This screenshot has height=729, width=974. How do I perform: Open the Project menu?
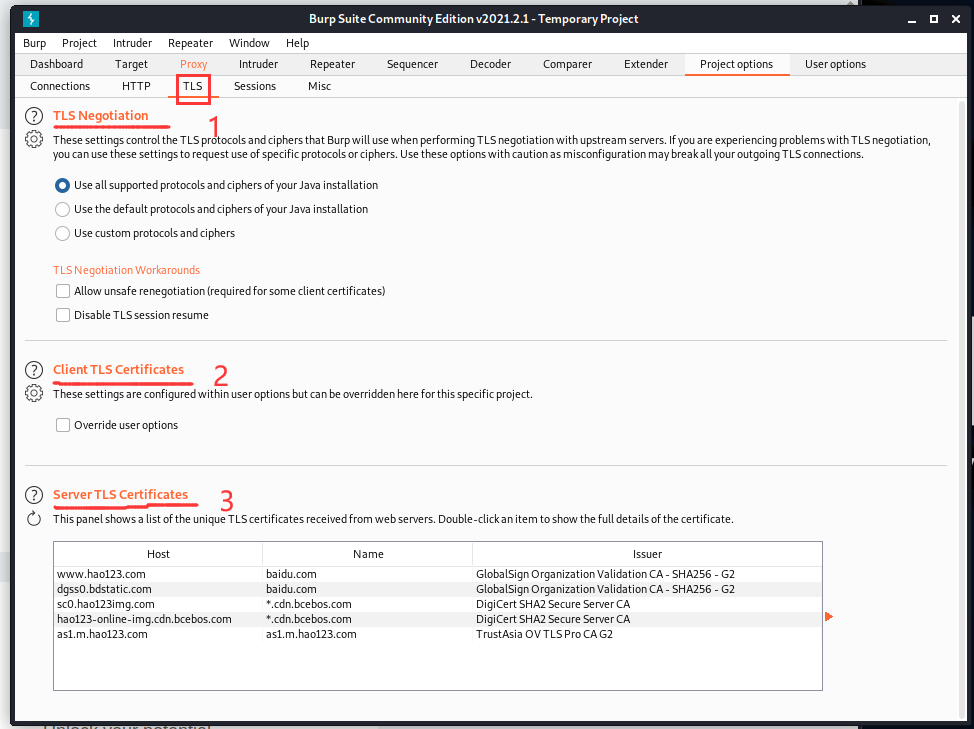point(80,43)
